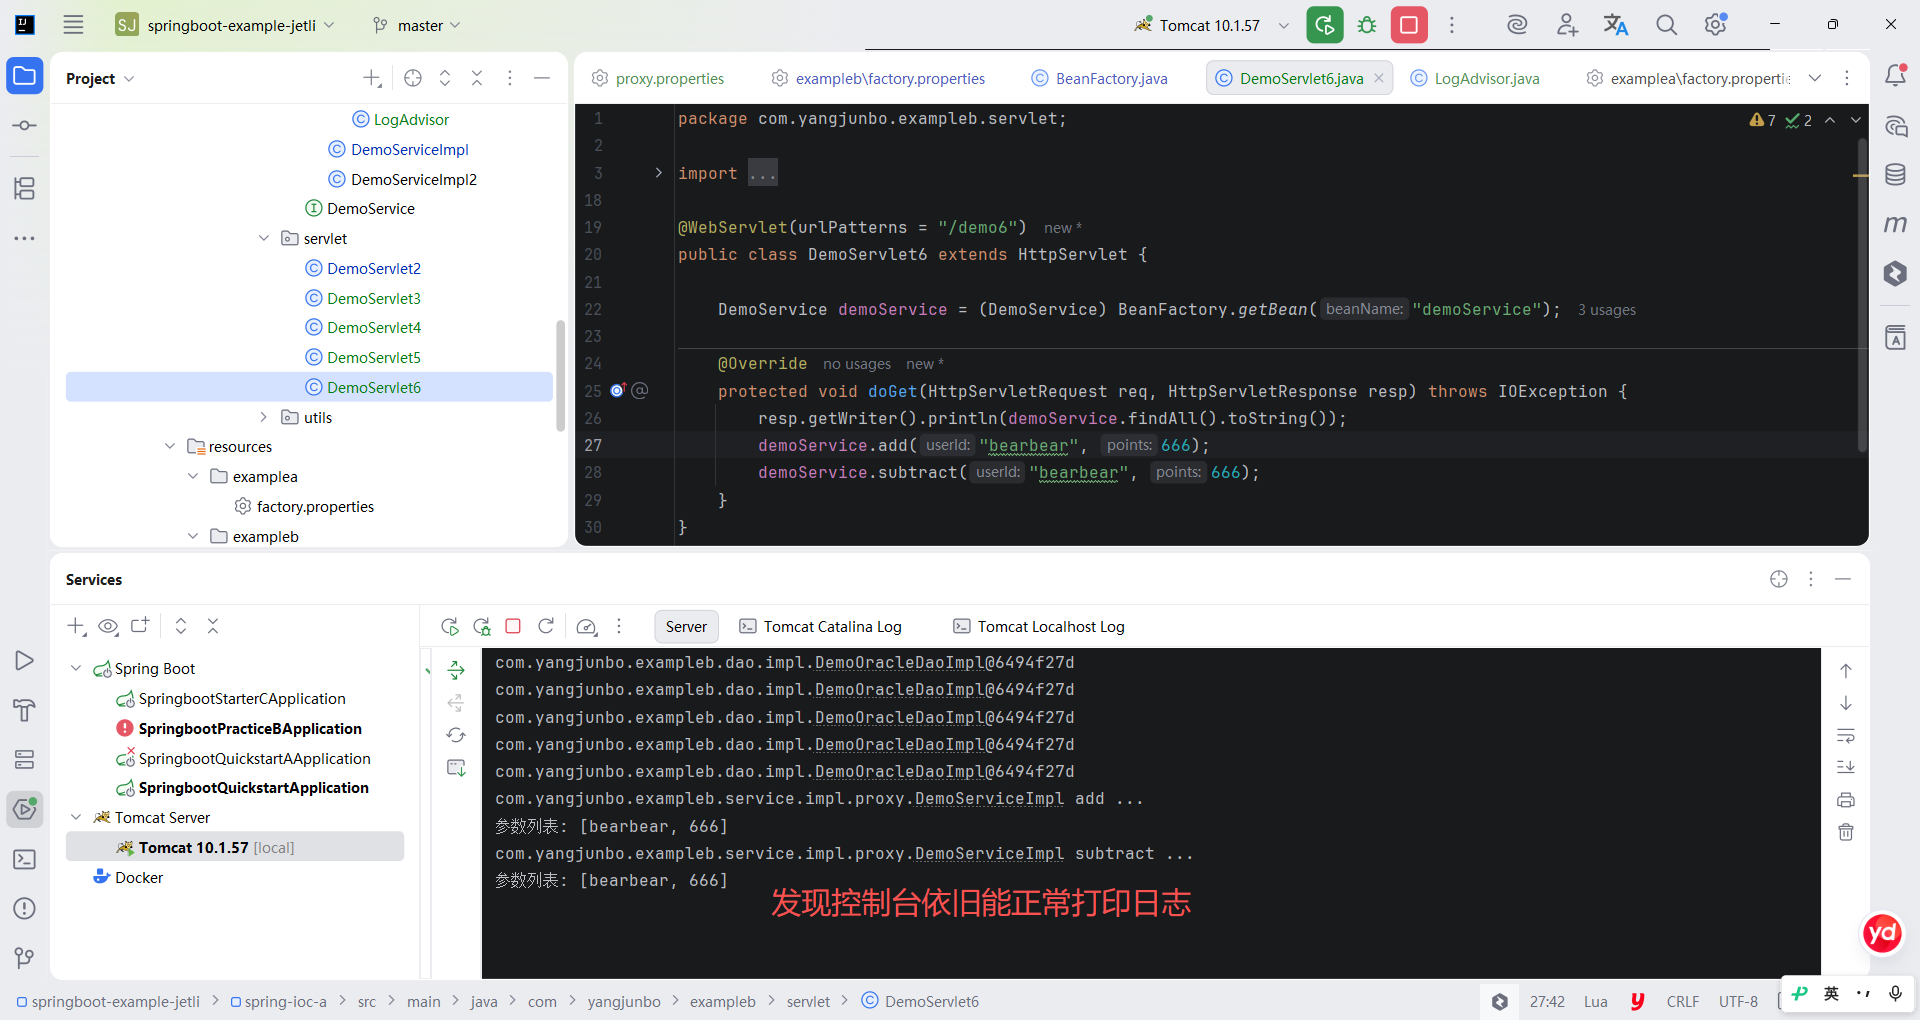Switch to BeanFactory.java tab

[1100, 78]
